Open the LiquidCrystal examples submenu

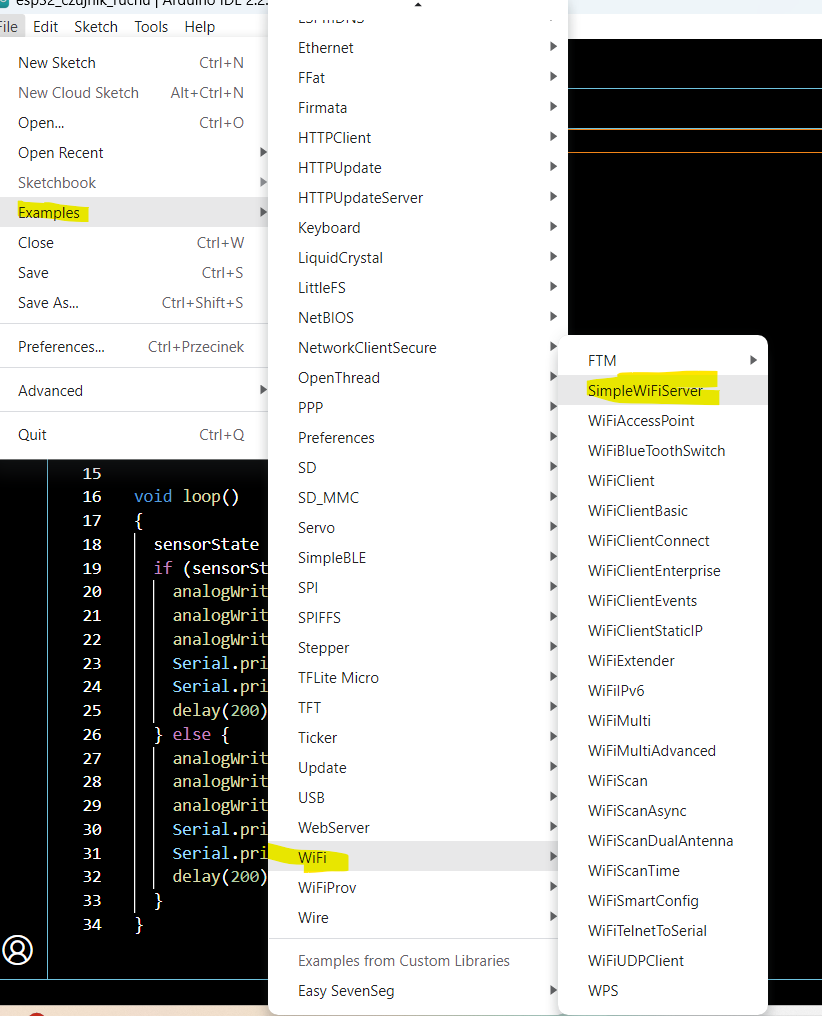(x=418, y=258)
